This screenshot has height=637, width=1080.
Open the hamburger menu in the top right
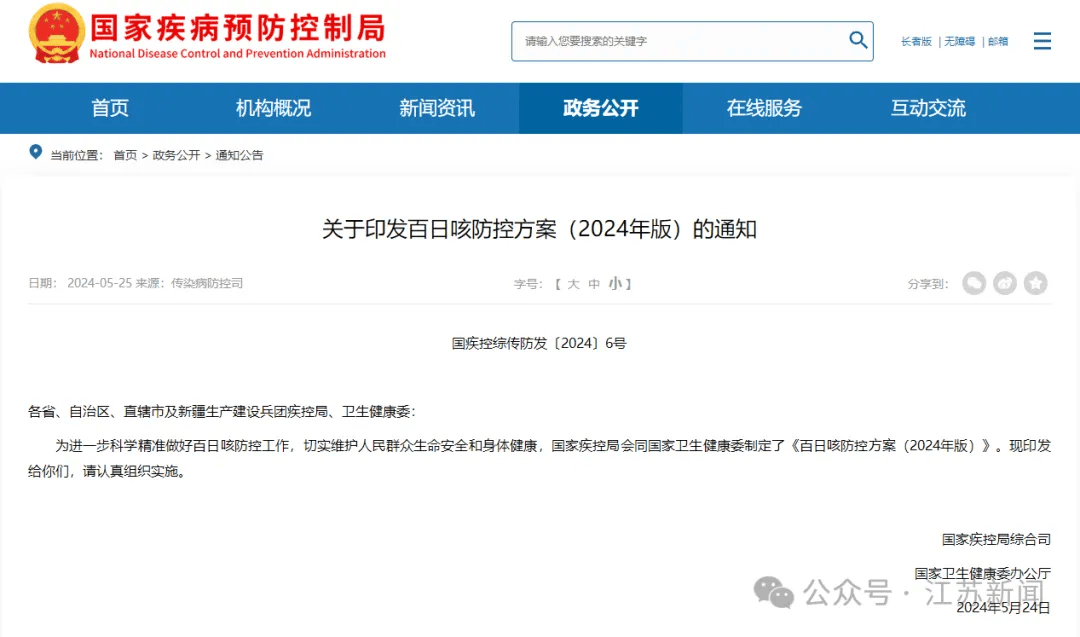1041,41
